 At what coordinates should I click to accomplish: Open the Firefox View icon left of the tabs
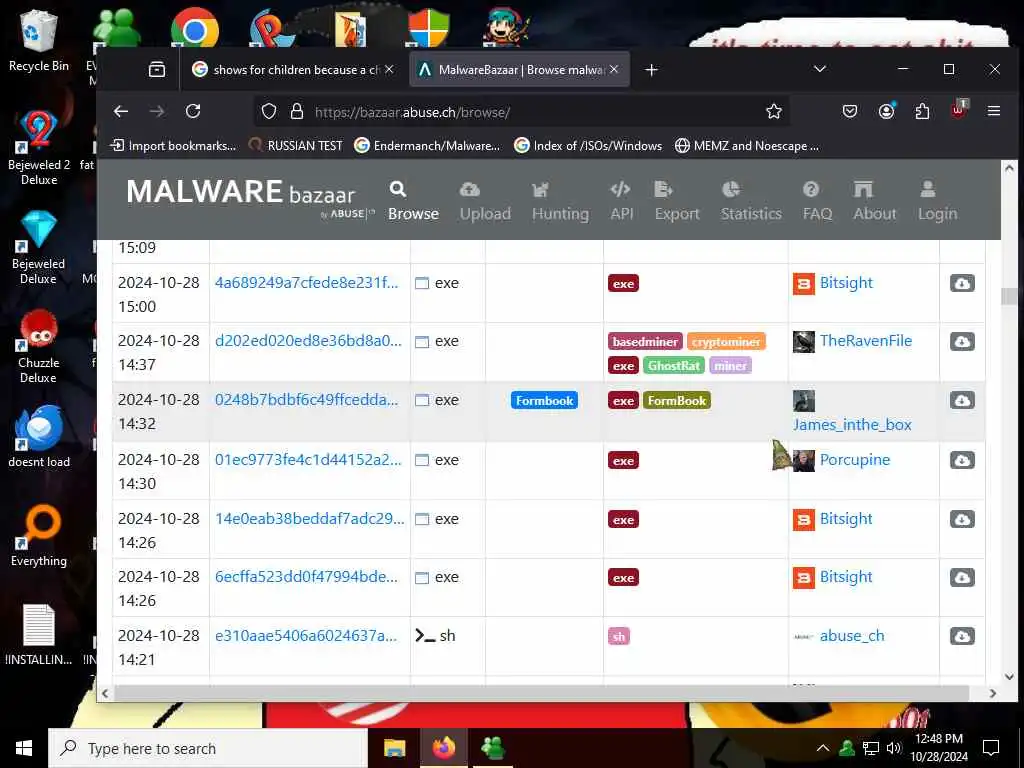click(157, 69)
